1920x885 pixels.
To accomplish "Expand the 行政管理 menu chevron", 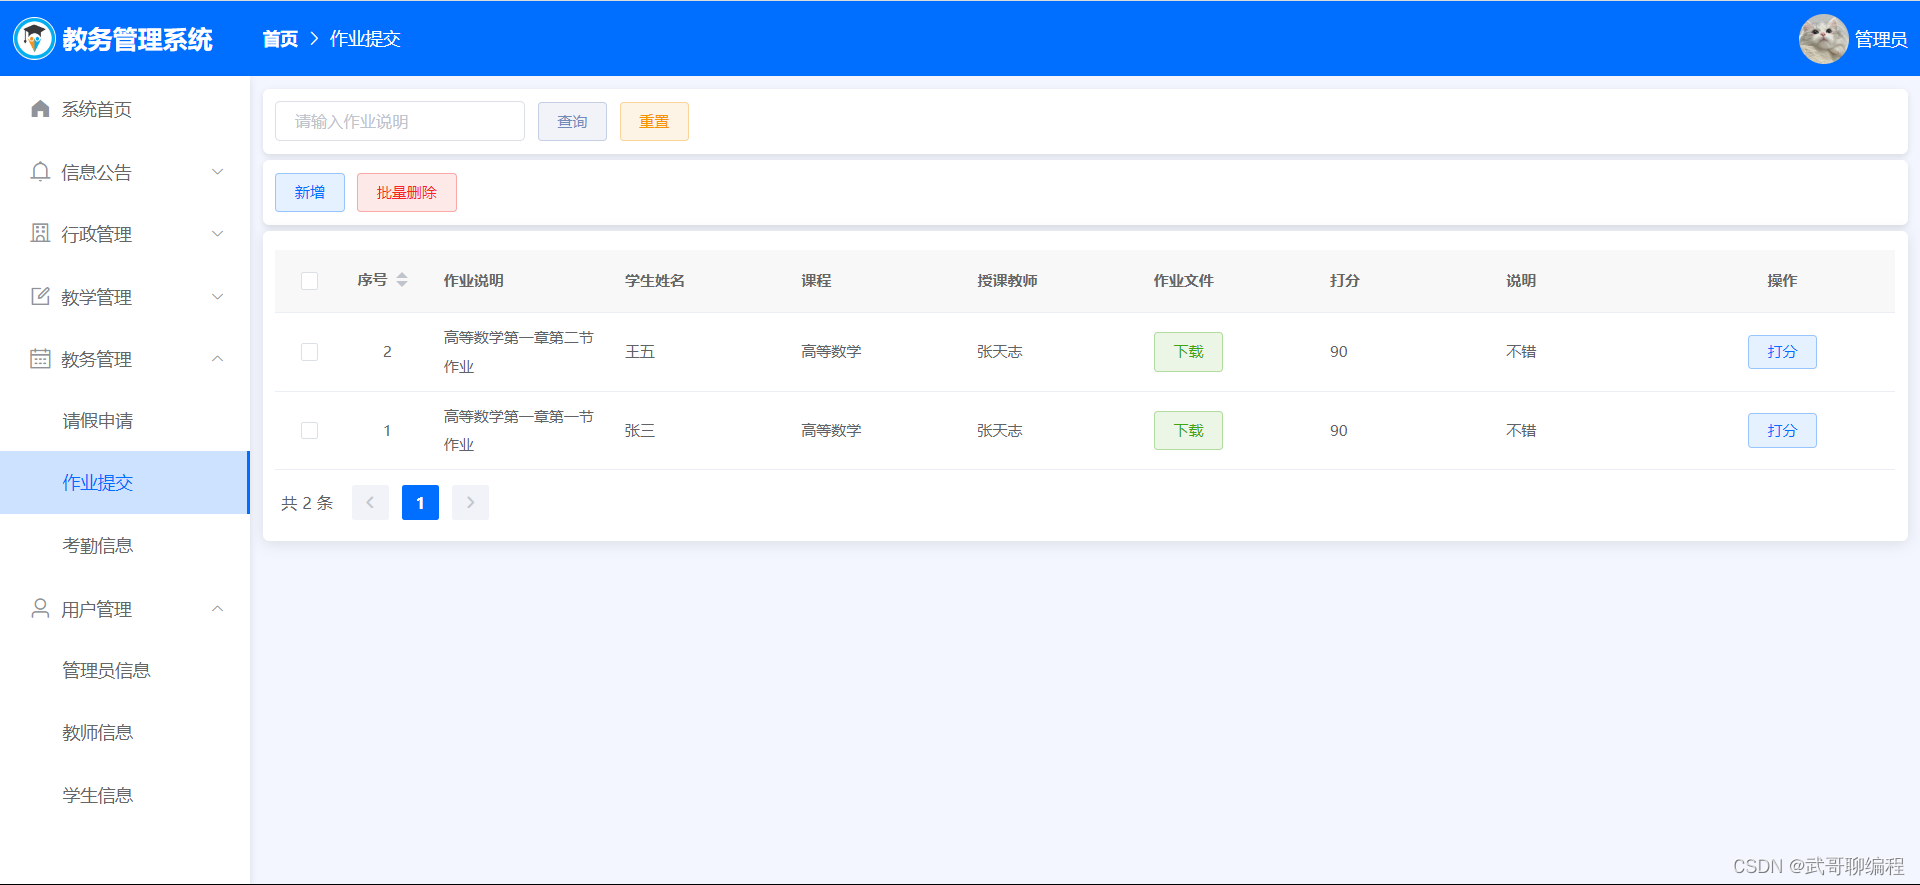I will [217, 234].
